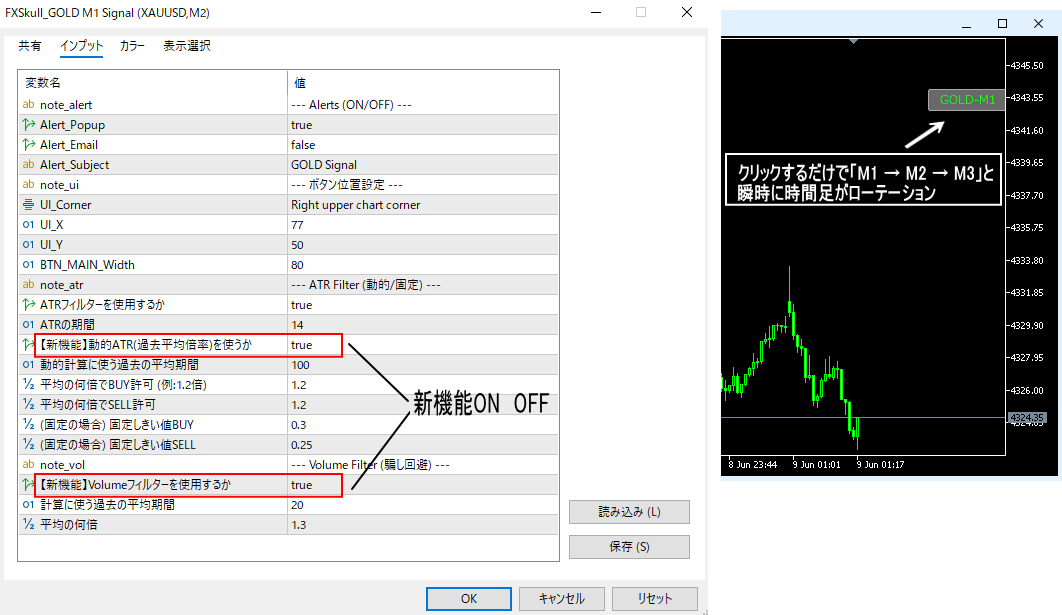Image resolution: width=1062 pixels, height=615 pixels.
Task: Go to the 表示選択 tab
Action: point(187,45)
